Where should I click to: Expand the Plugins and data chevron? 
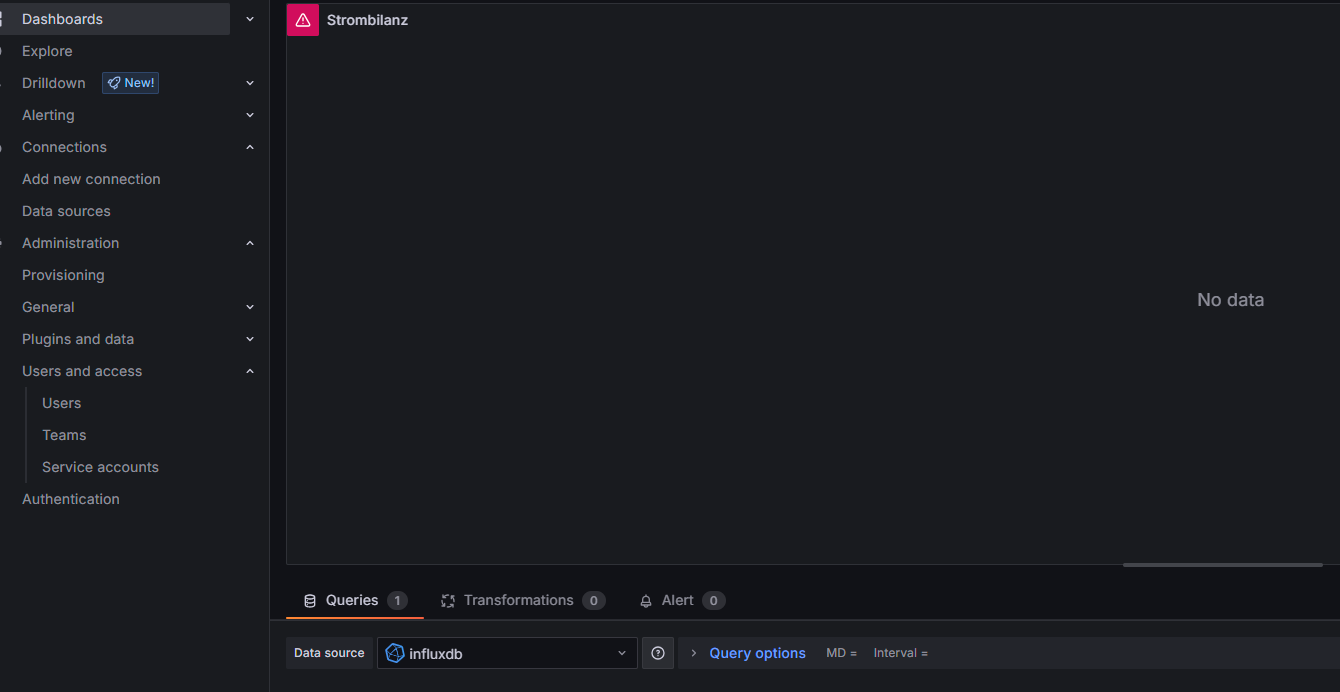250,339
